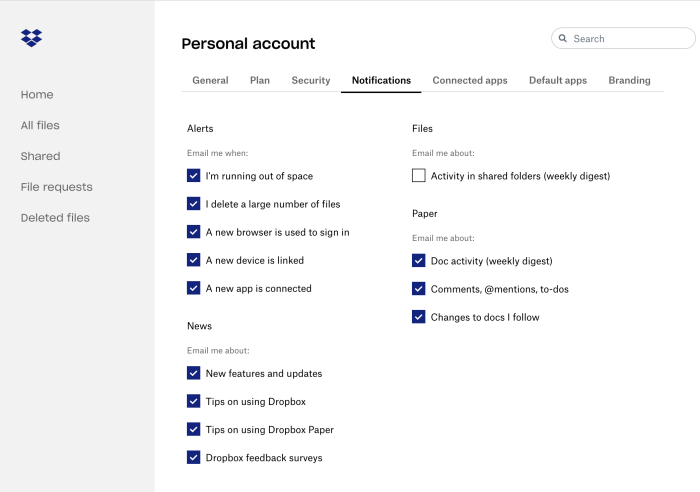Select the Notifications tab
Viewport: 700px width, 492px height.
(381, 80)
